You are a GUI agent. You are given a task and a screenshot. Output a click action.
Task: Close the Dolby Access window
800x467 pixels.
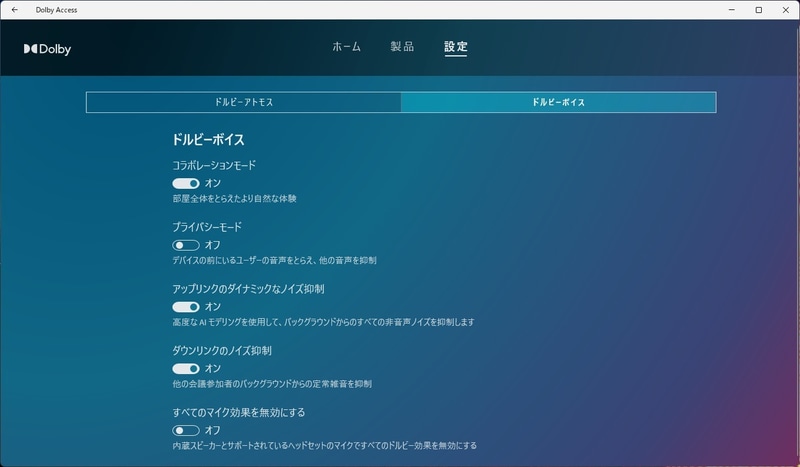tap(786, 10)
